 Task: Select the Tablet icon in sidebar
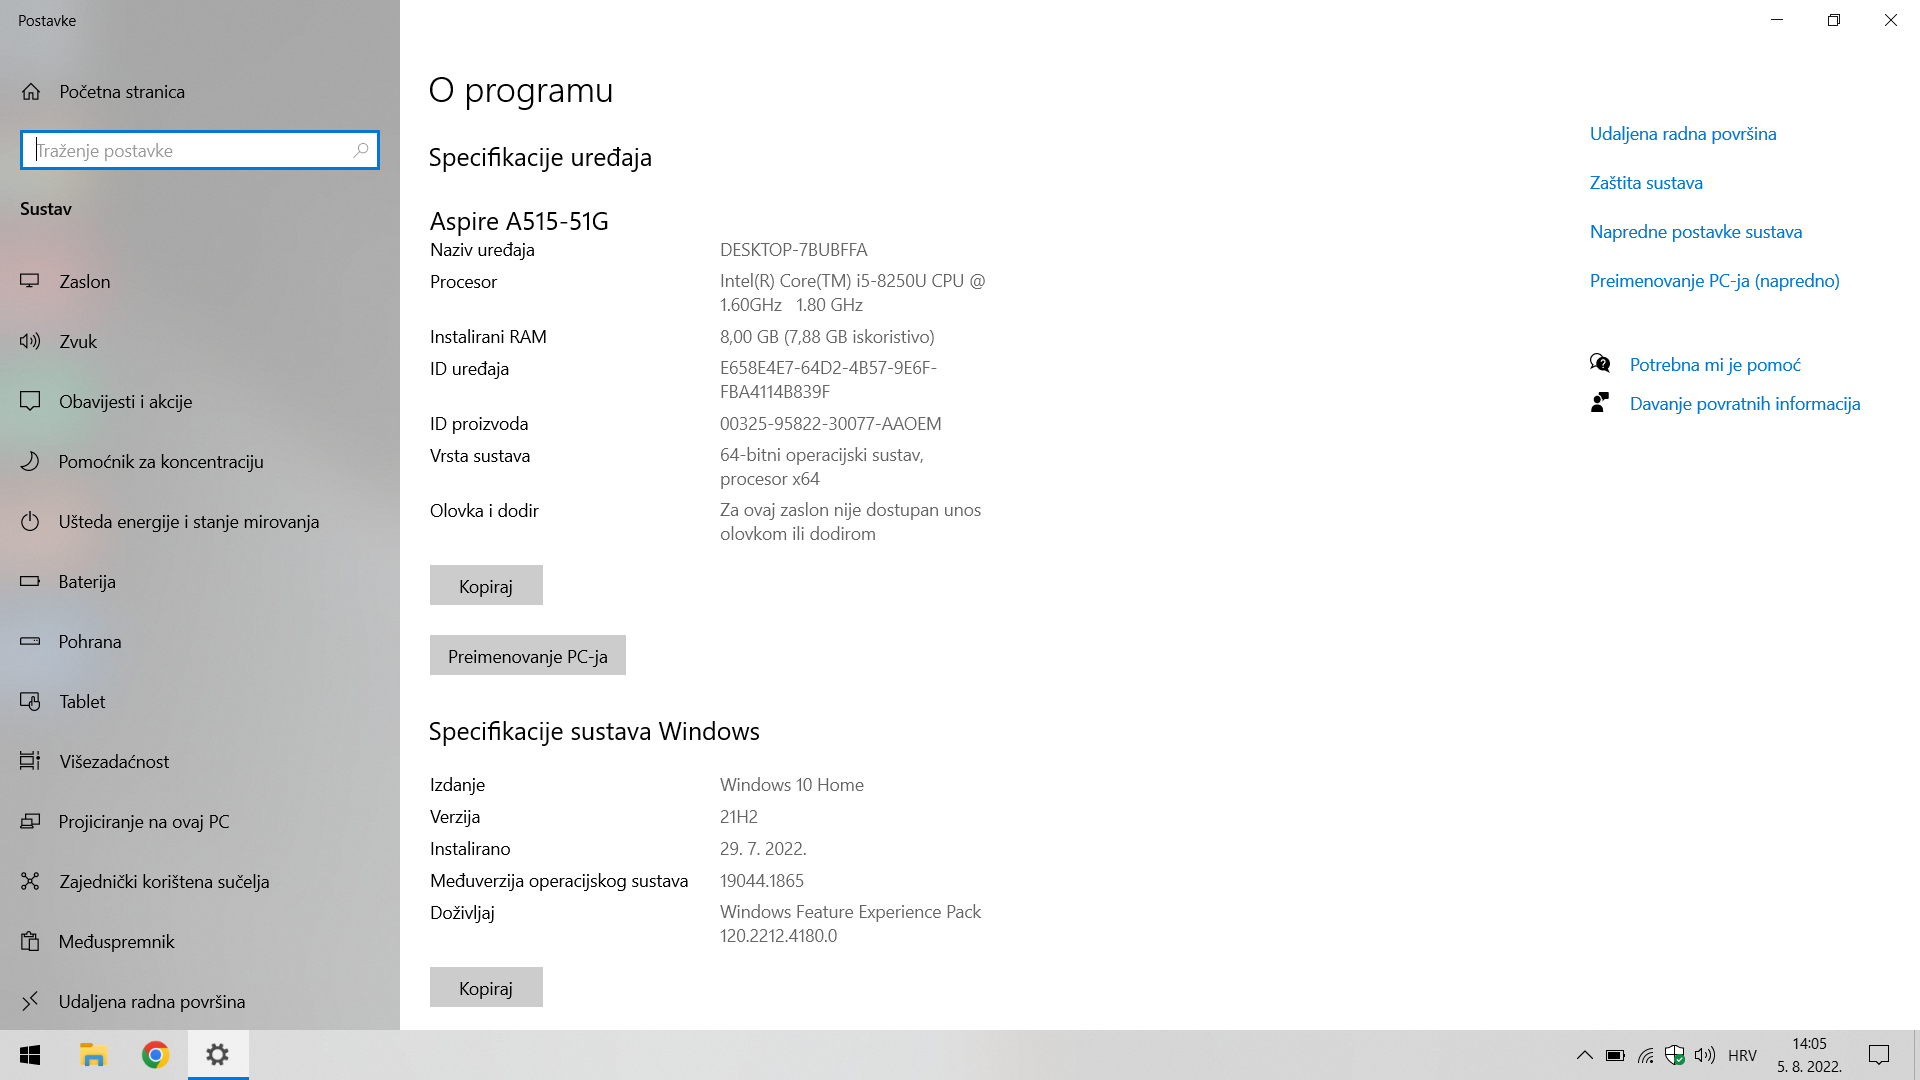[x=30, y=701]
